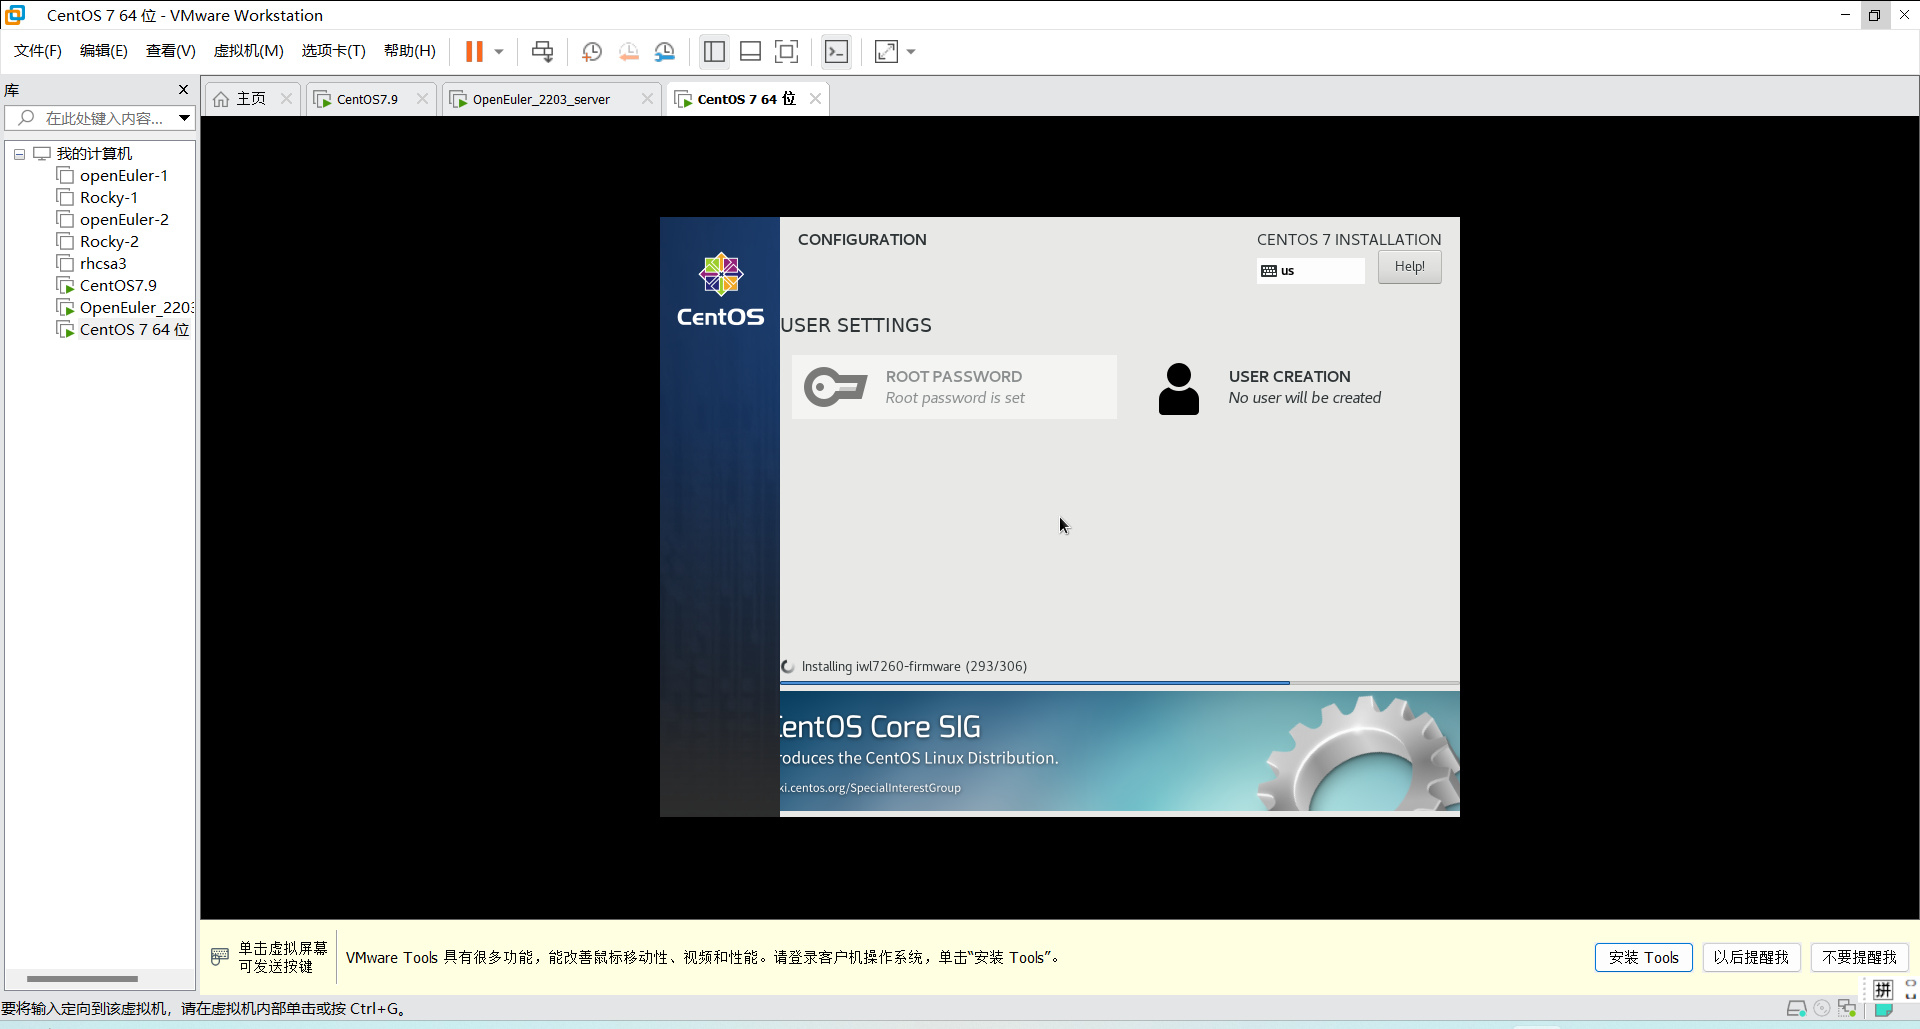Open the ROOT PASSWORD setting
Image resolution: width=1920 pixels, height=1029 pixels.
pos(954,387)
